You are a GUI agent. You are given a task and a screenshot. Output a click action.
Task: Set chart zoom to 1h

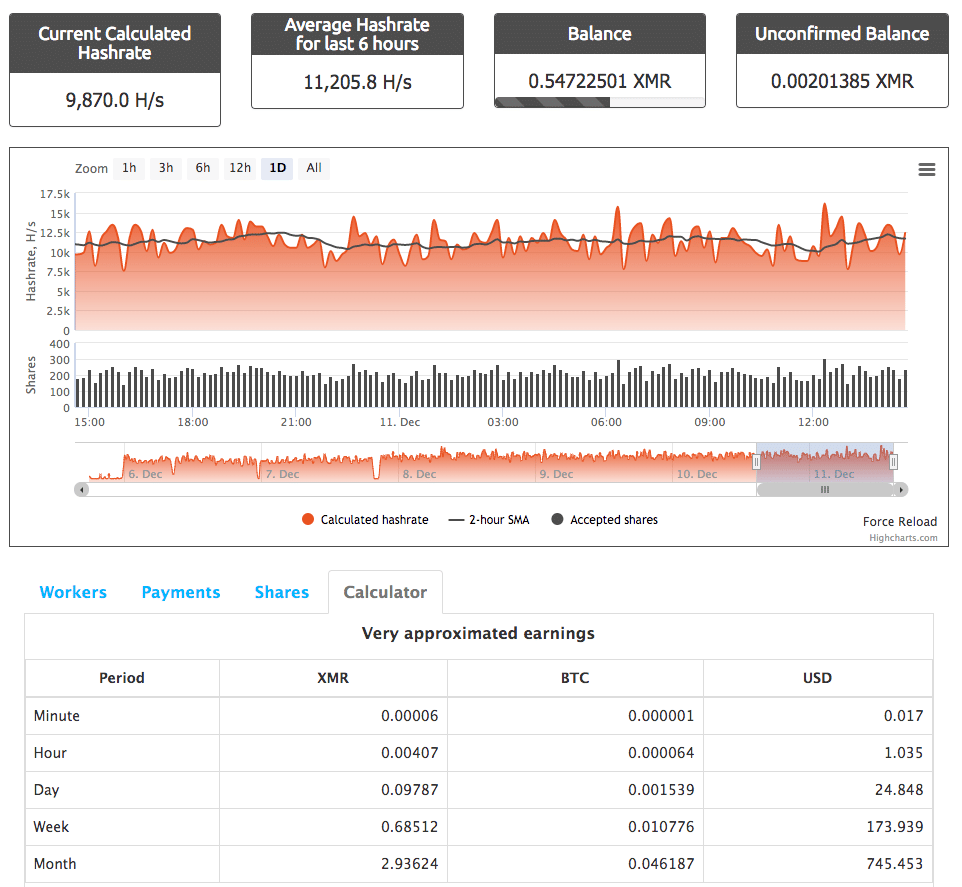point(129,168)
